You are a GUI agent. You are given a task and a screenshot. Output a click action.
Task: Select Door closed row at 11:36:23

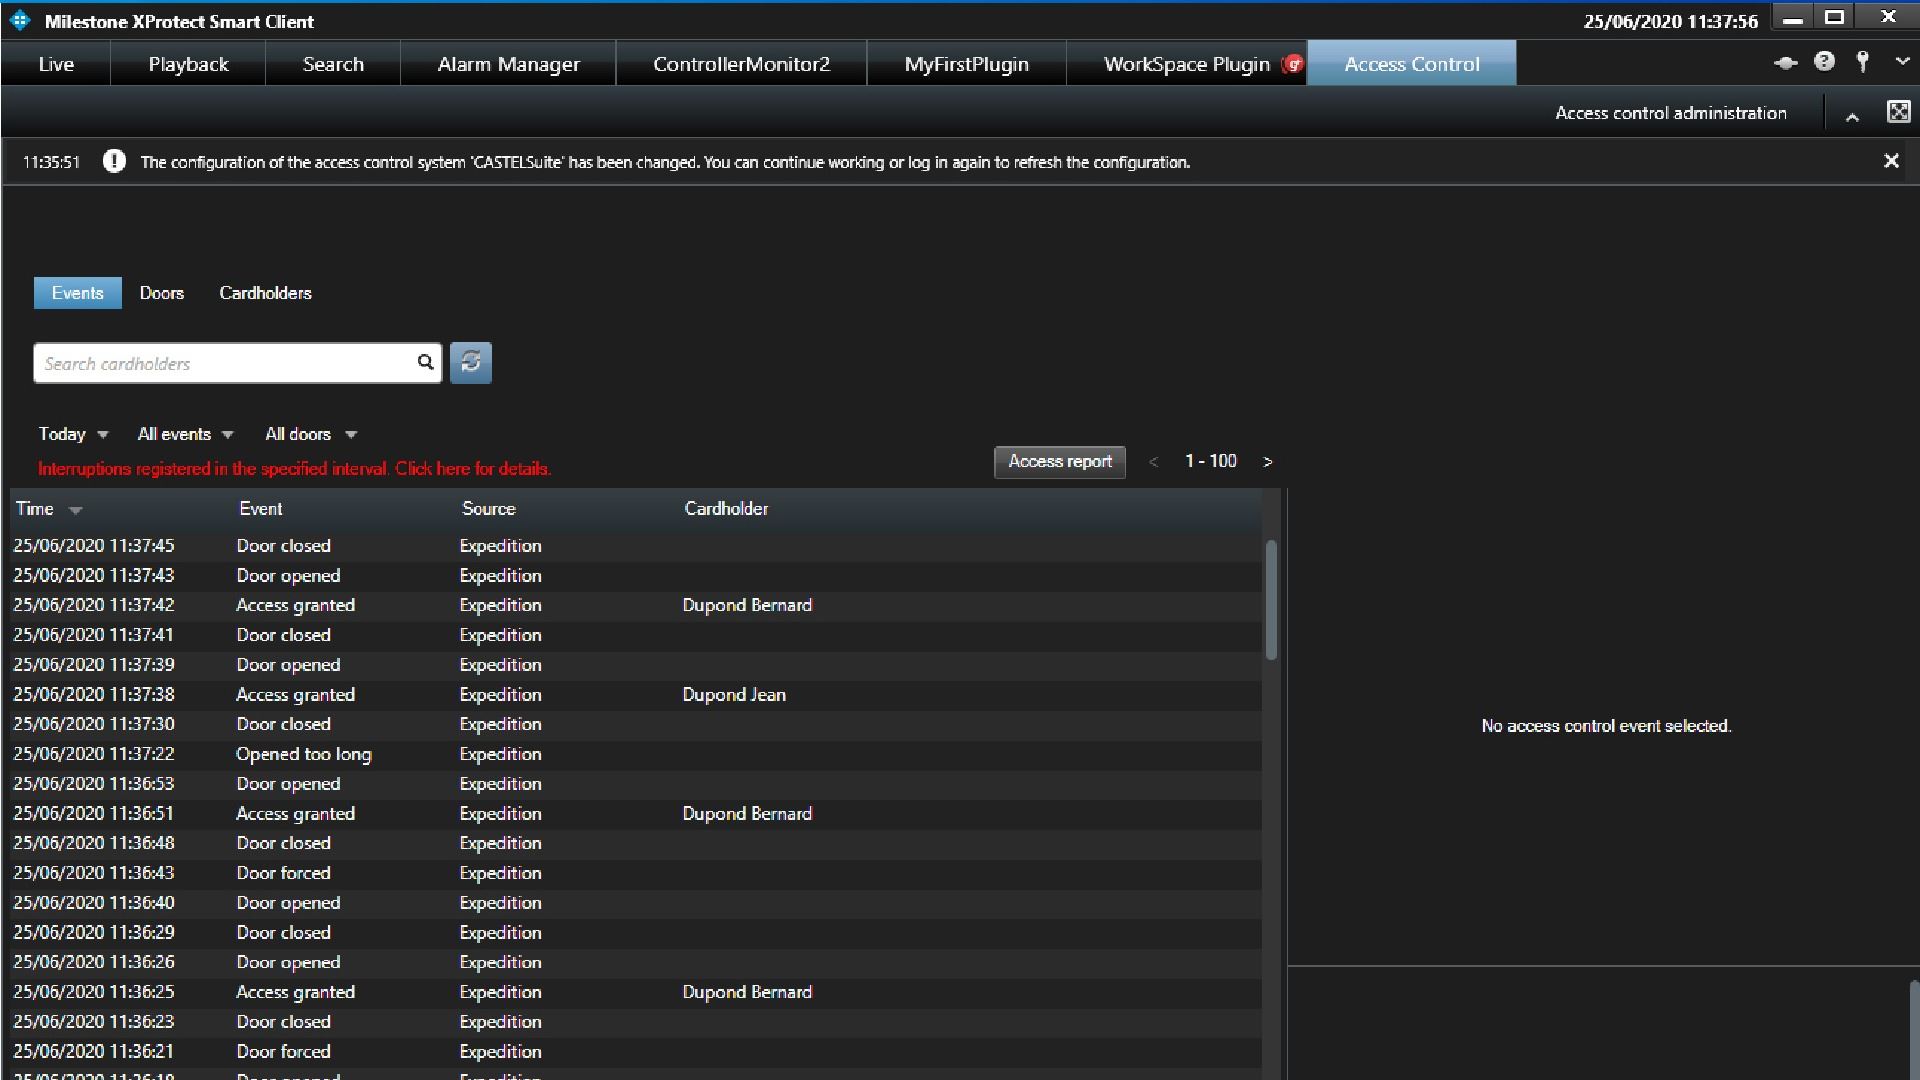[636, 1022]
